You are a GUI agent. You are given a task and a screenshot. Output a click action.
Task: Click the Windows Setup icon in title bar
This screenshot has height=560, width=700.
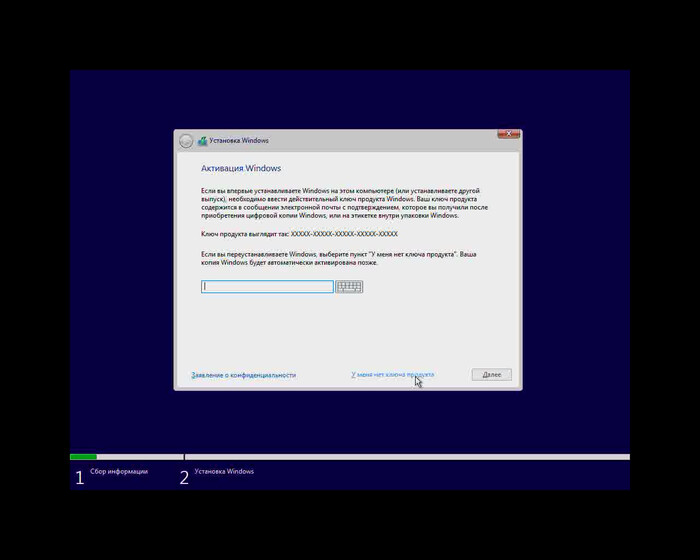coord(202,141)
